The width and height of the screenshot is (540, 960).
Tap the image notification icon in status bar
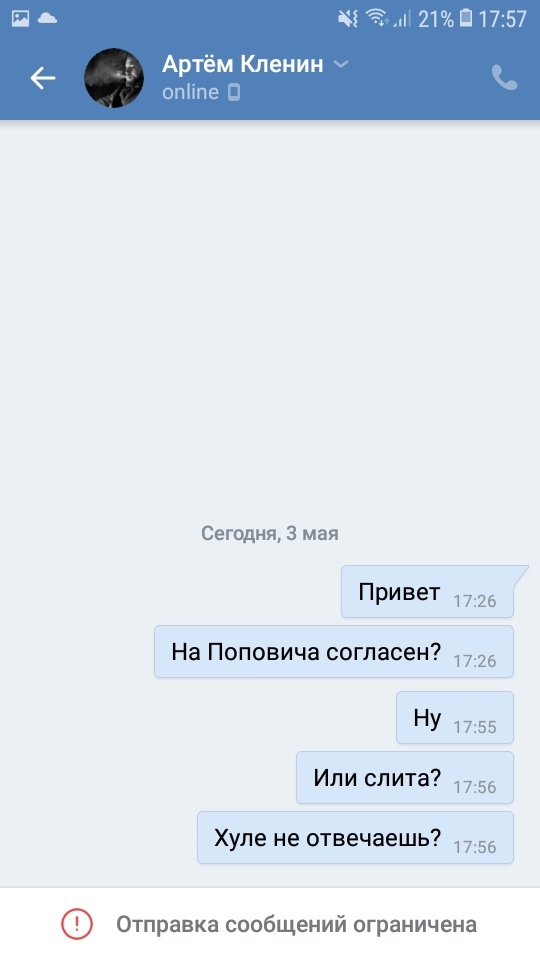(x=20, y=18)
